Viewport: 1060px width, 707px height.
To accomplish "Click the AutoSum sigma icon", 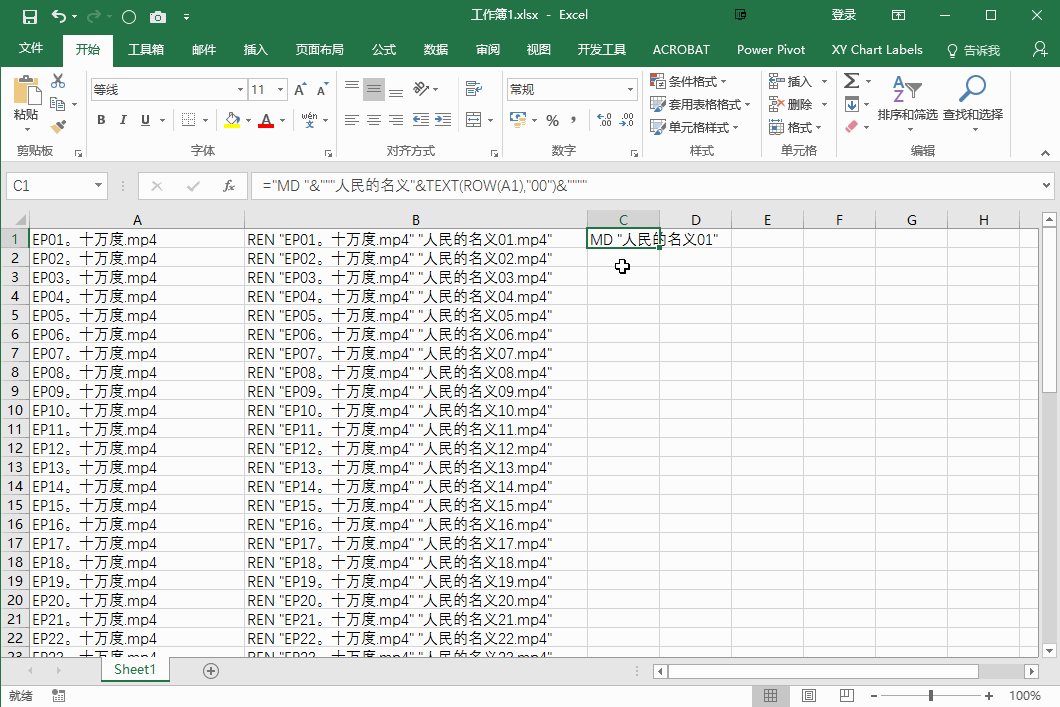I will [849, 80].
